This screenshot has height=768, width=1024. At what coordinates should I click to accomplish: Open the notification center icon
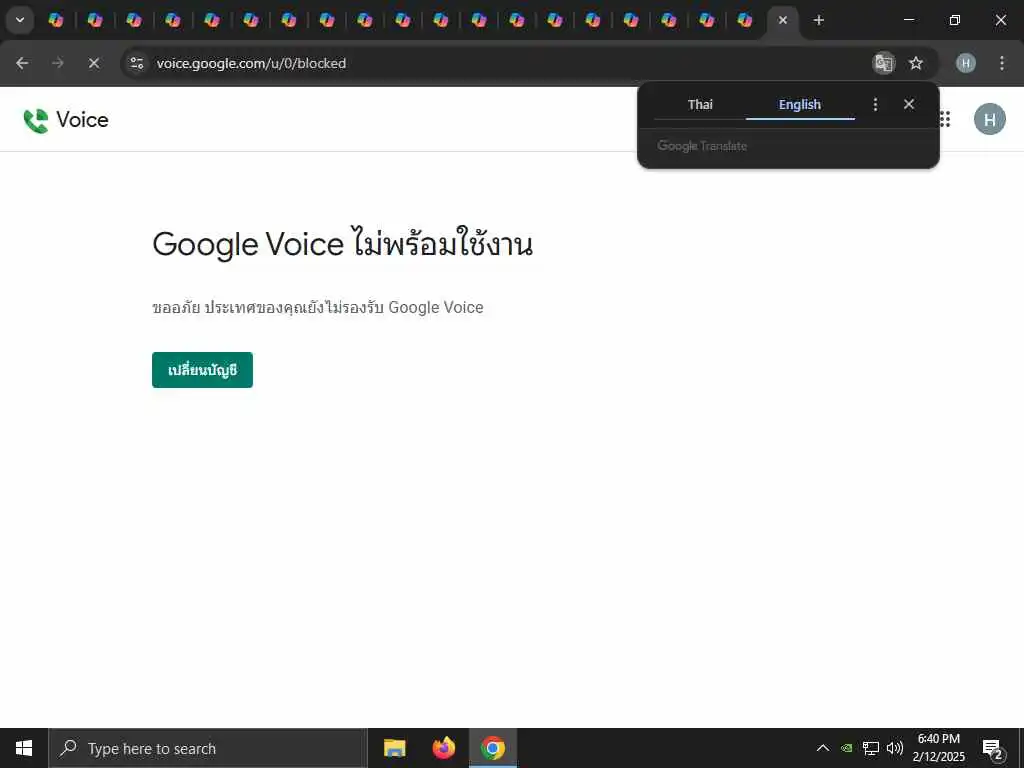993,748
